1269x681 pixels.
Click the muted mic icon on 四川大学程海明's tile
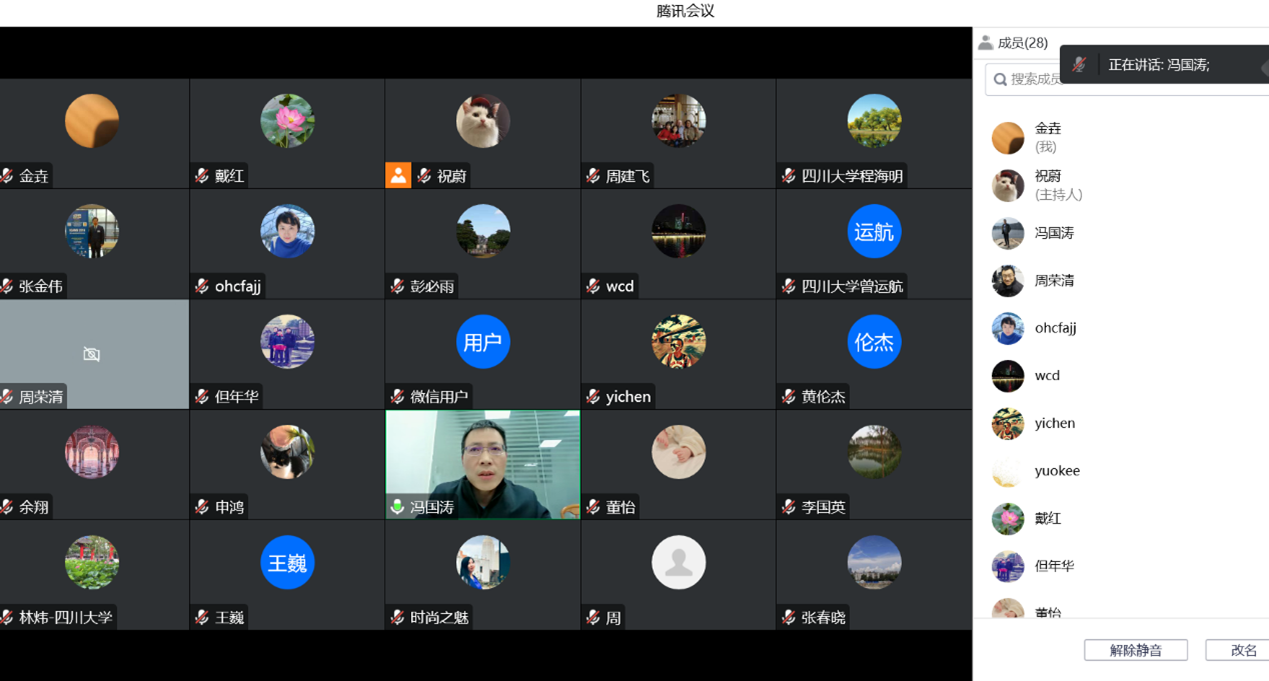[789, 176]
